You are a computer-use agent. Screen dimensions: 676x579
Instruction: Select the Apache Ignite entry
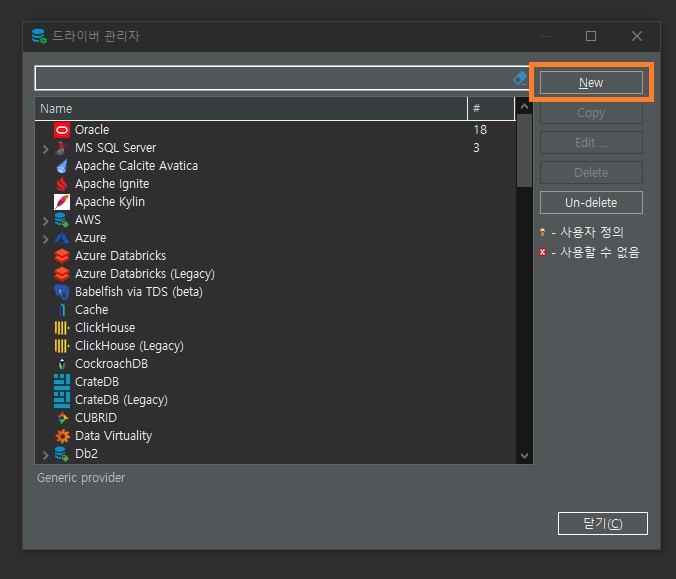(x=275, y=184)
